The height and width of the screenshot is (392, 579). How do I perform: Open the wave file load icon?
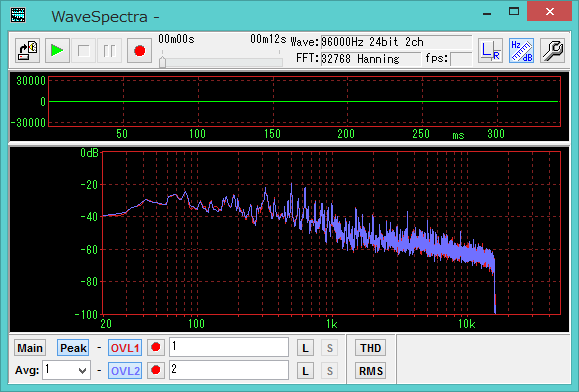point(28,51)
